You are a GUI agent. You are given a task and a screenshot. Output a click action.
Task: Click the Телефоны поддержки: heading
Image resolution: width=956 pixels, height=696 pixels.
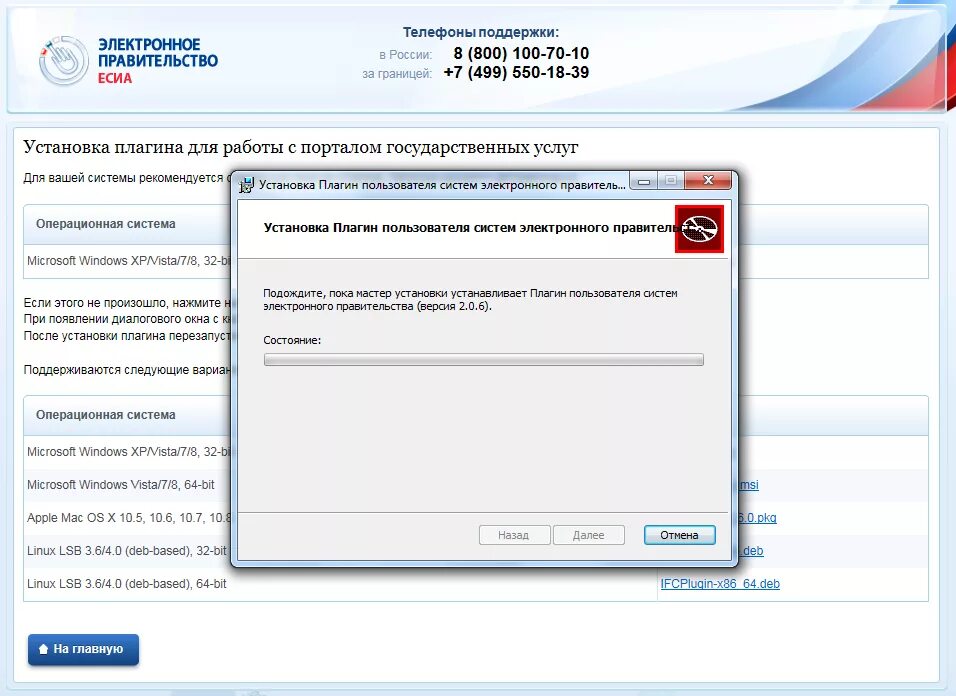(480, 32)
